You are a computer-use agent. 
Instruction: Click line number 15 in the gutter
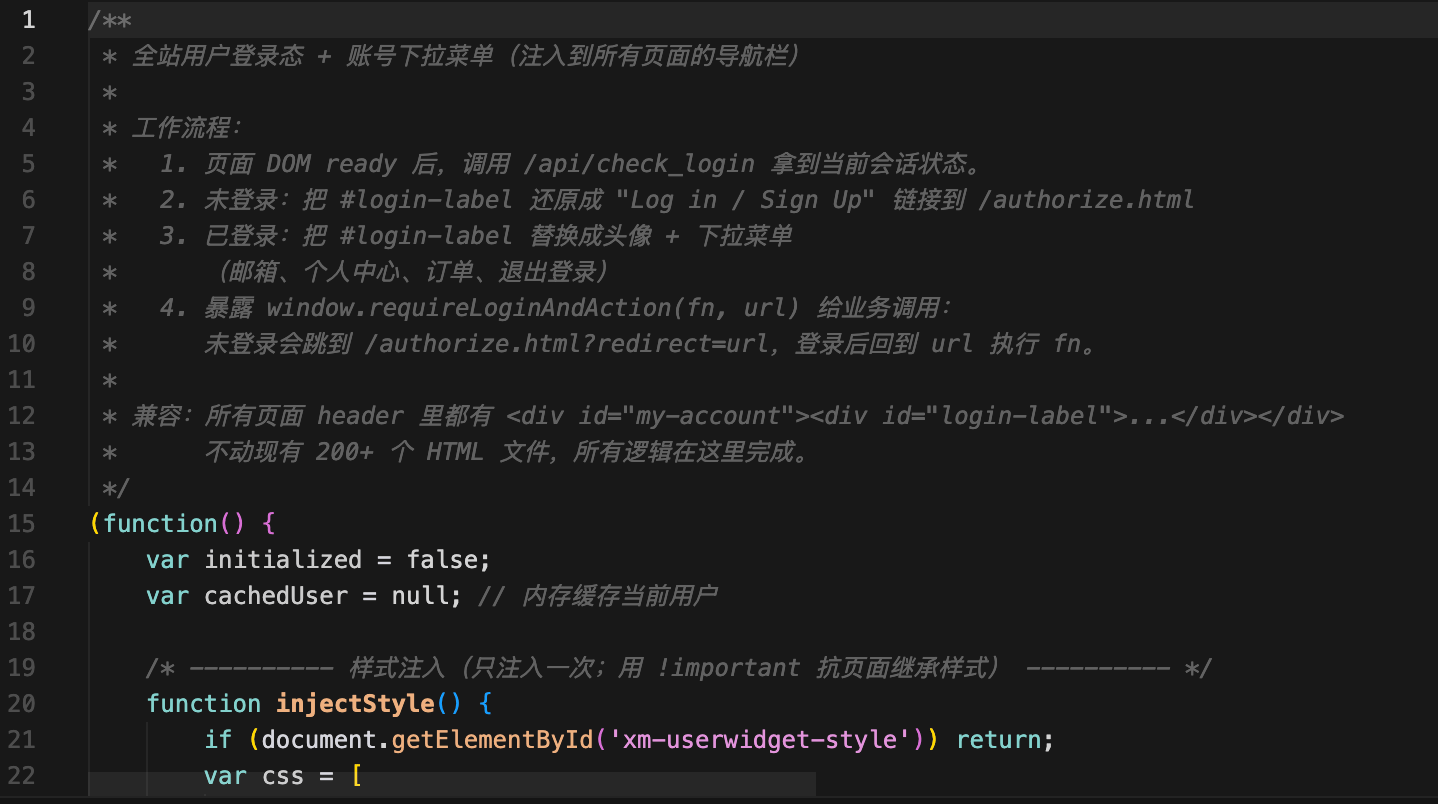click(21, 524)
